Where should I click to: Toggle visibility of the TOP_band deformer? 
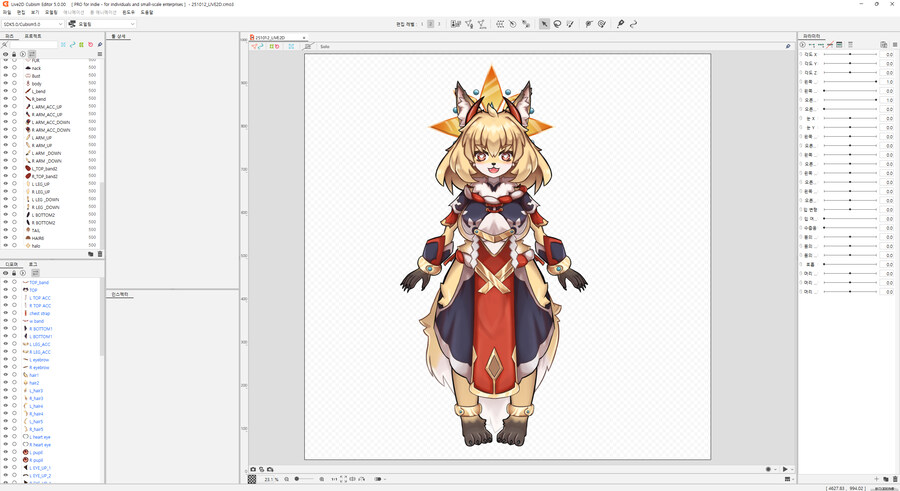coord(6,282)
